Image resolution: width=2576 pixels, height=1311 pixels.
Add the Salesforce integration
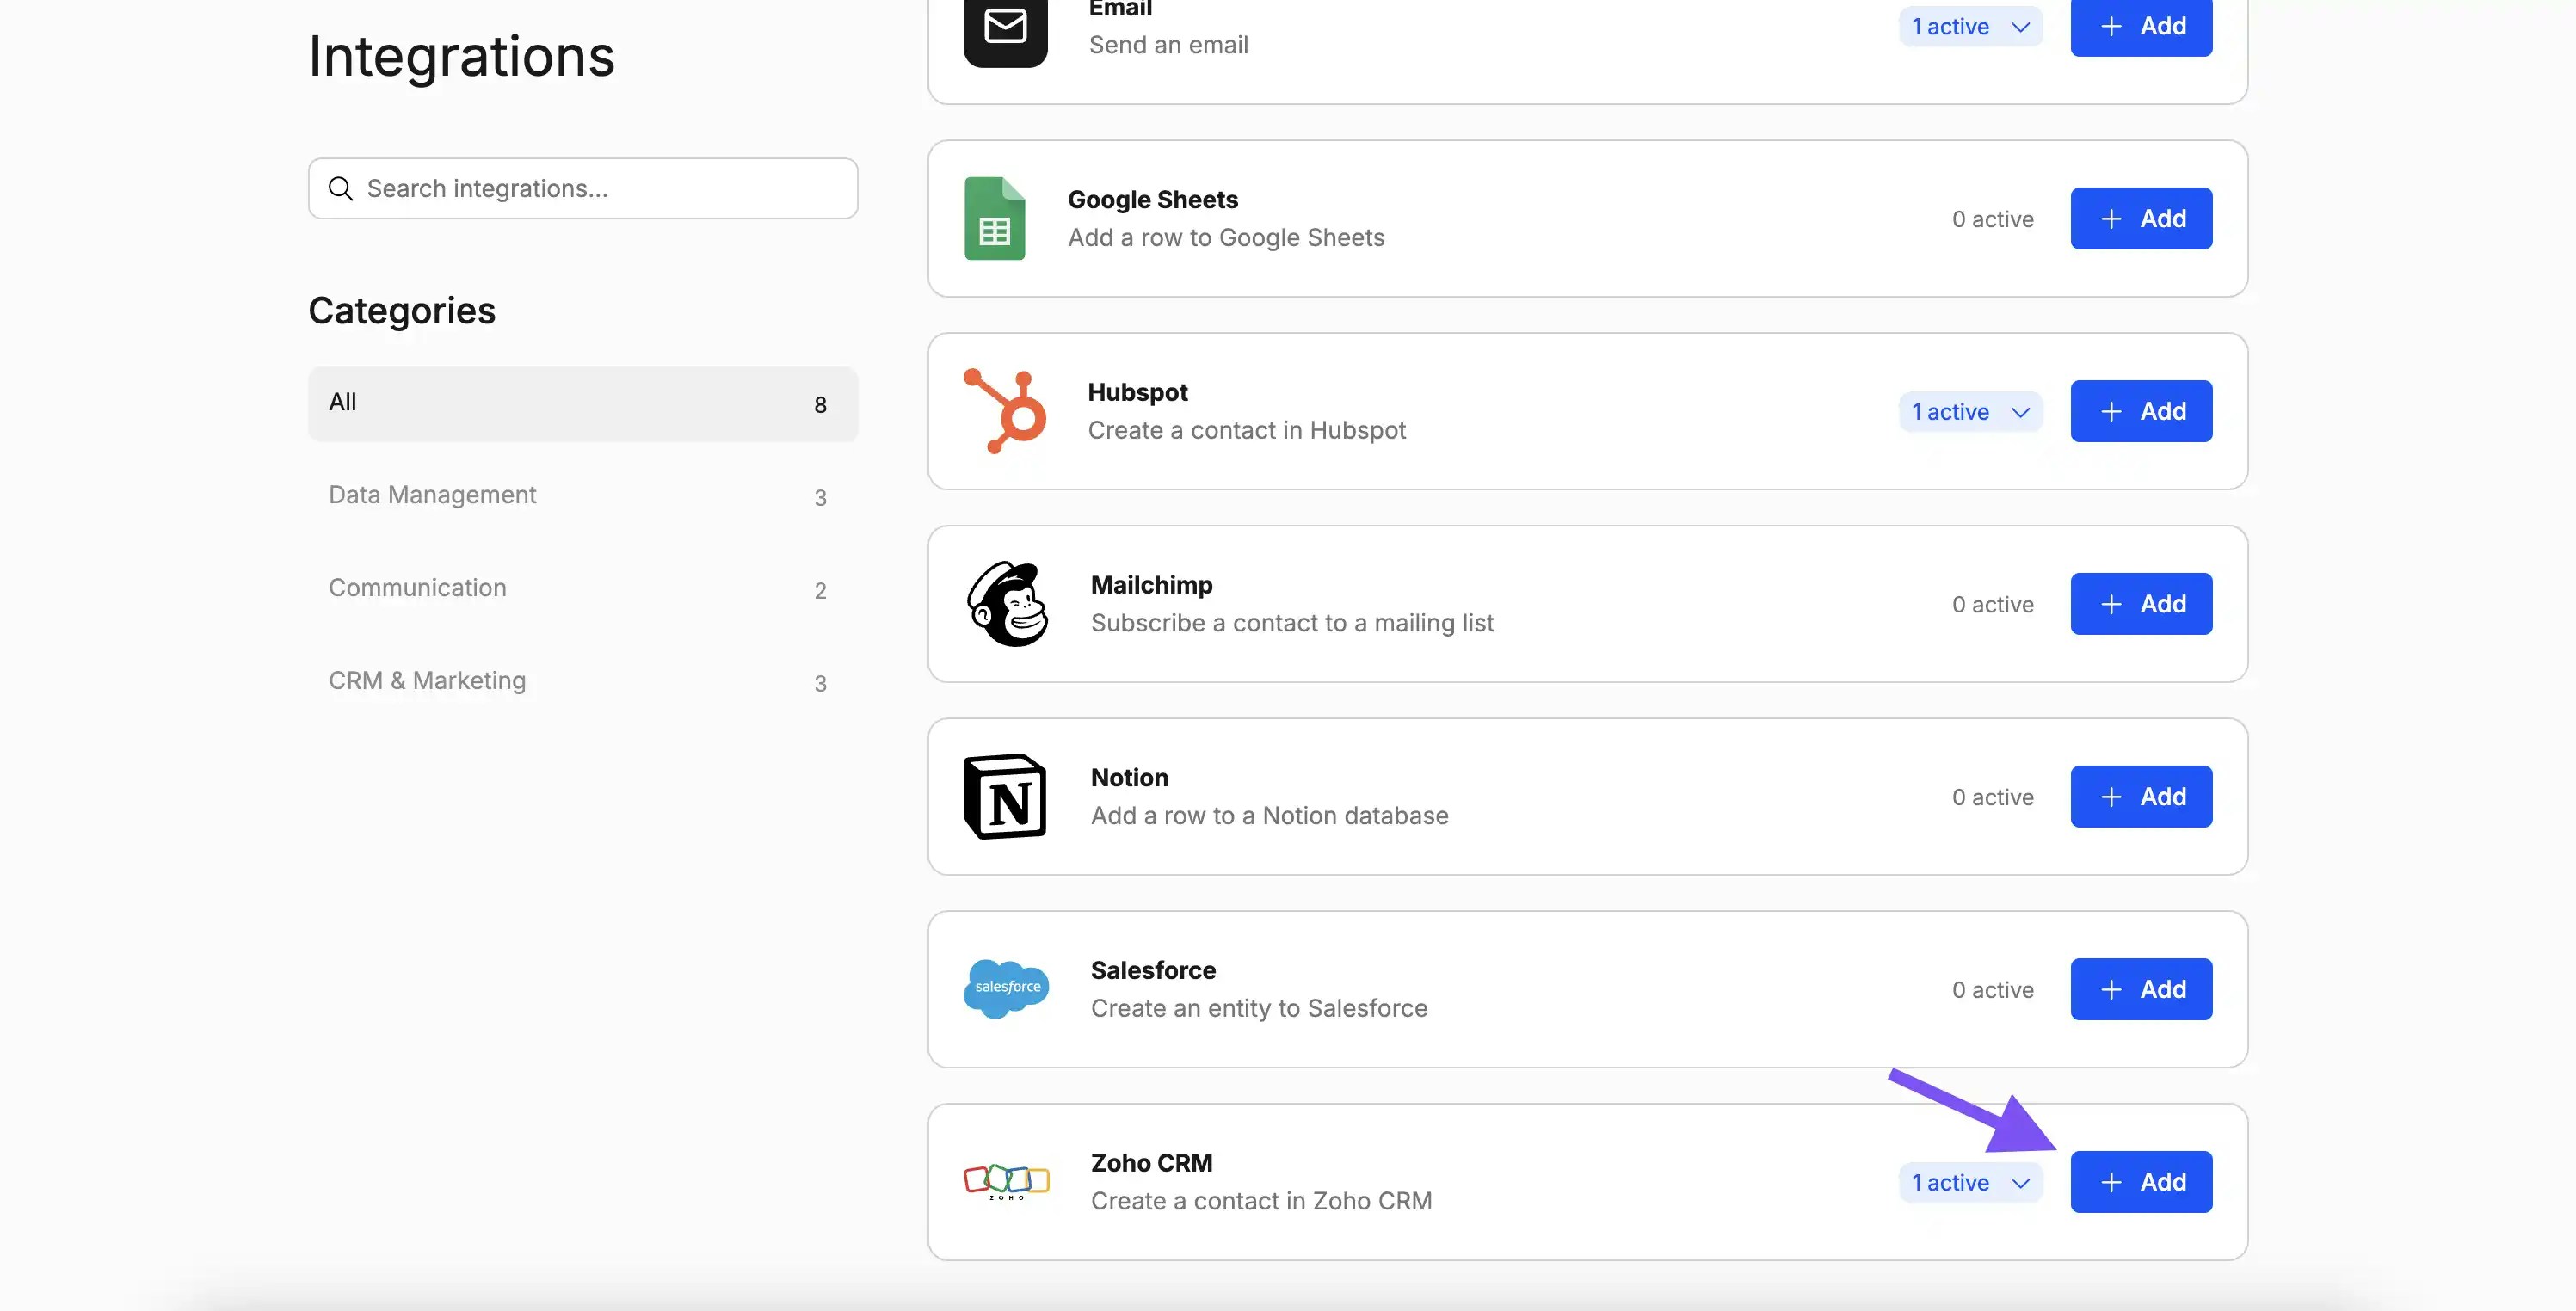click(2141, 989)
